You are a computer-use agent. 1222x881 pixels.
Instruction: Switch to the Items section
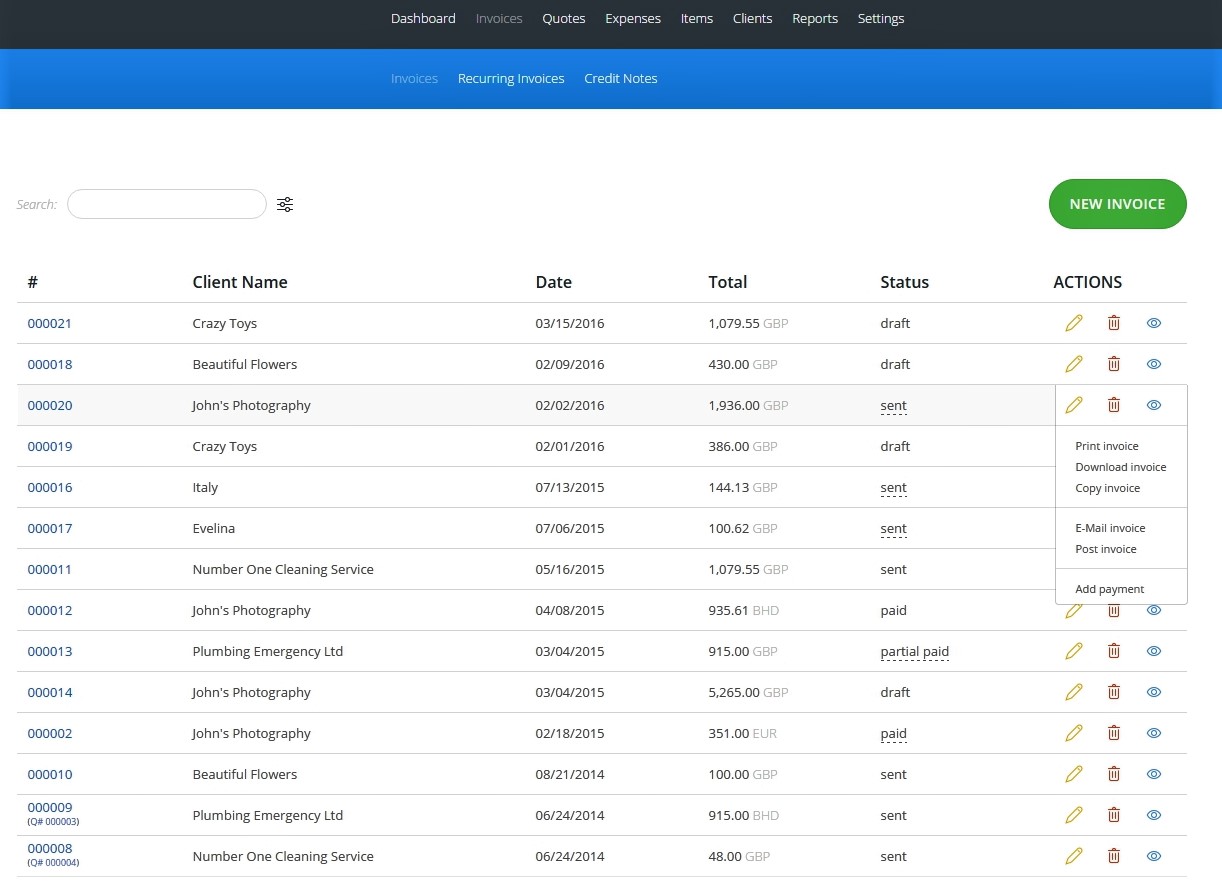pyautogui.click(x=697, y=18)
